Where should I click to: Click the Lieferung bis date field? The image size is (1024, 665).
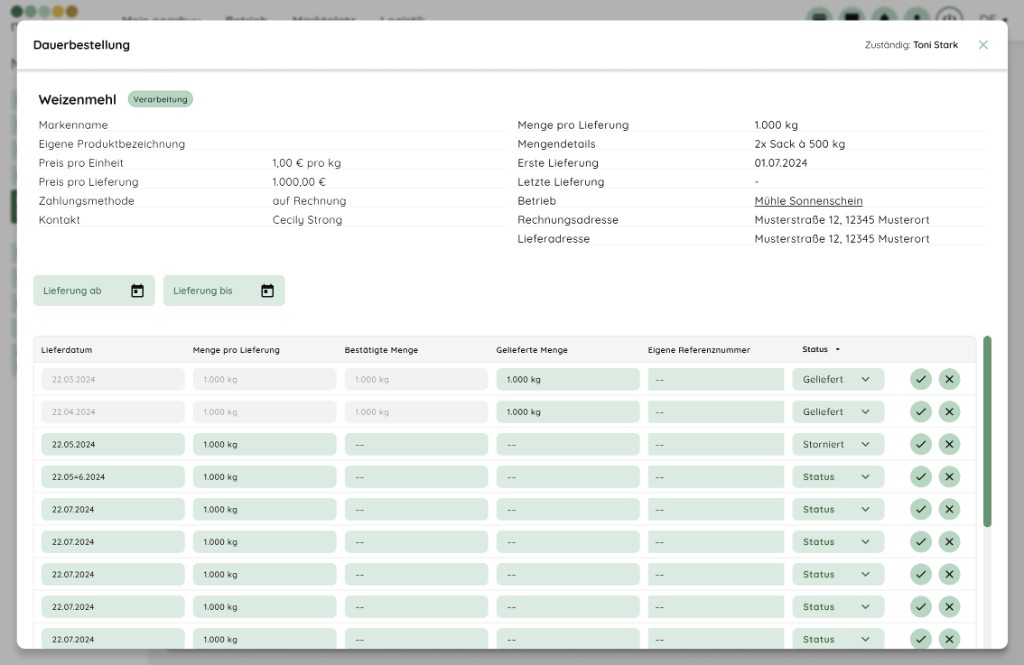(x=224, y=291)
